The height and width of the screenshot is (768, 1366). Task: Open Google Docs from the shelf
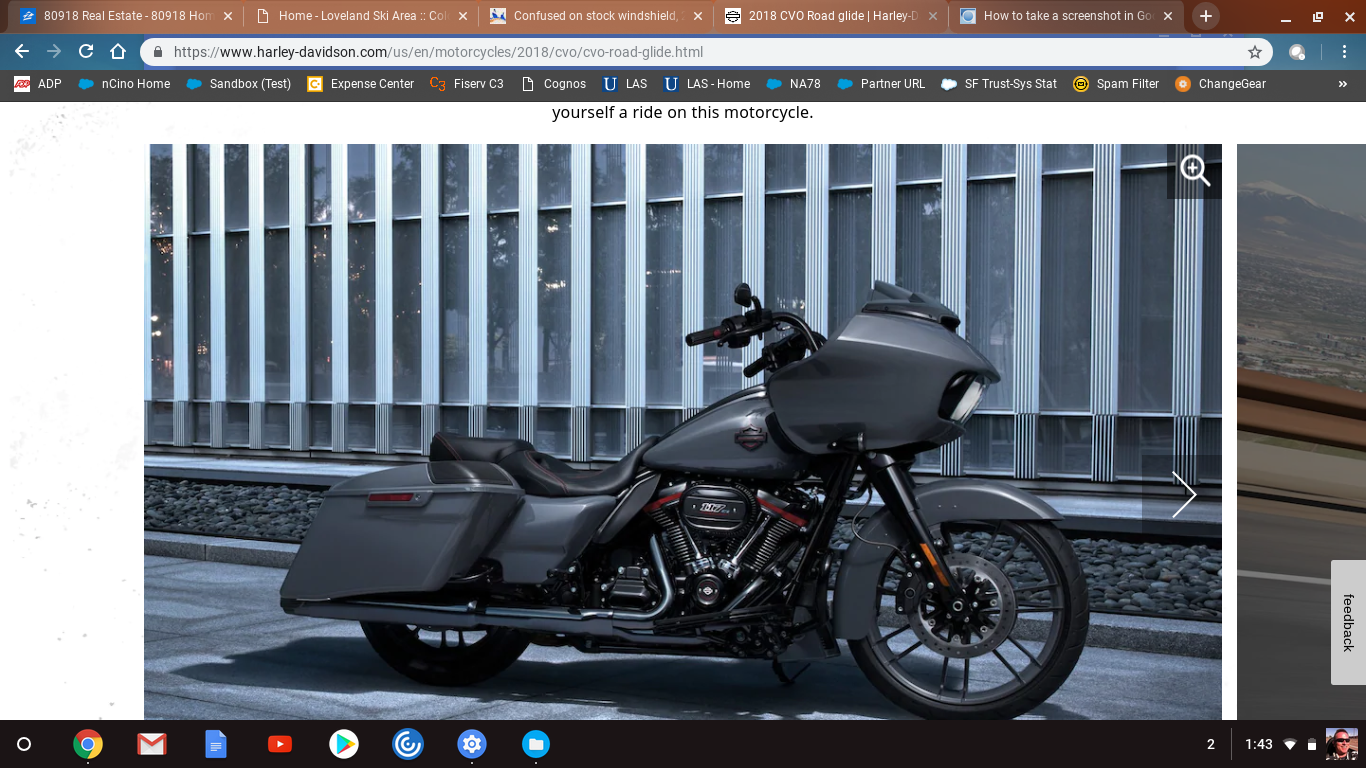pyautogui.click(x=216, y=744)
